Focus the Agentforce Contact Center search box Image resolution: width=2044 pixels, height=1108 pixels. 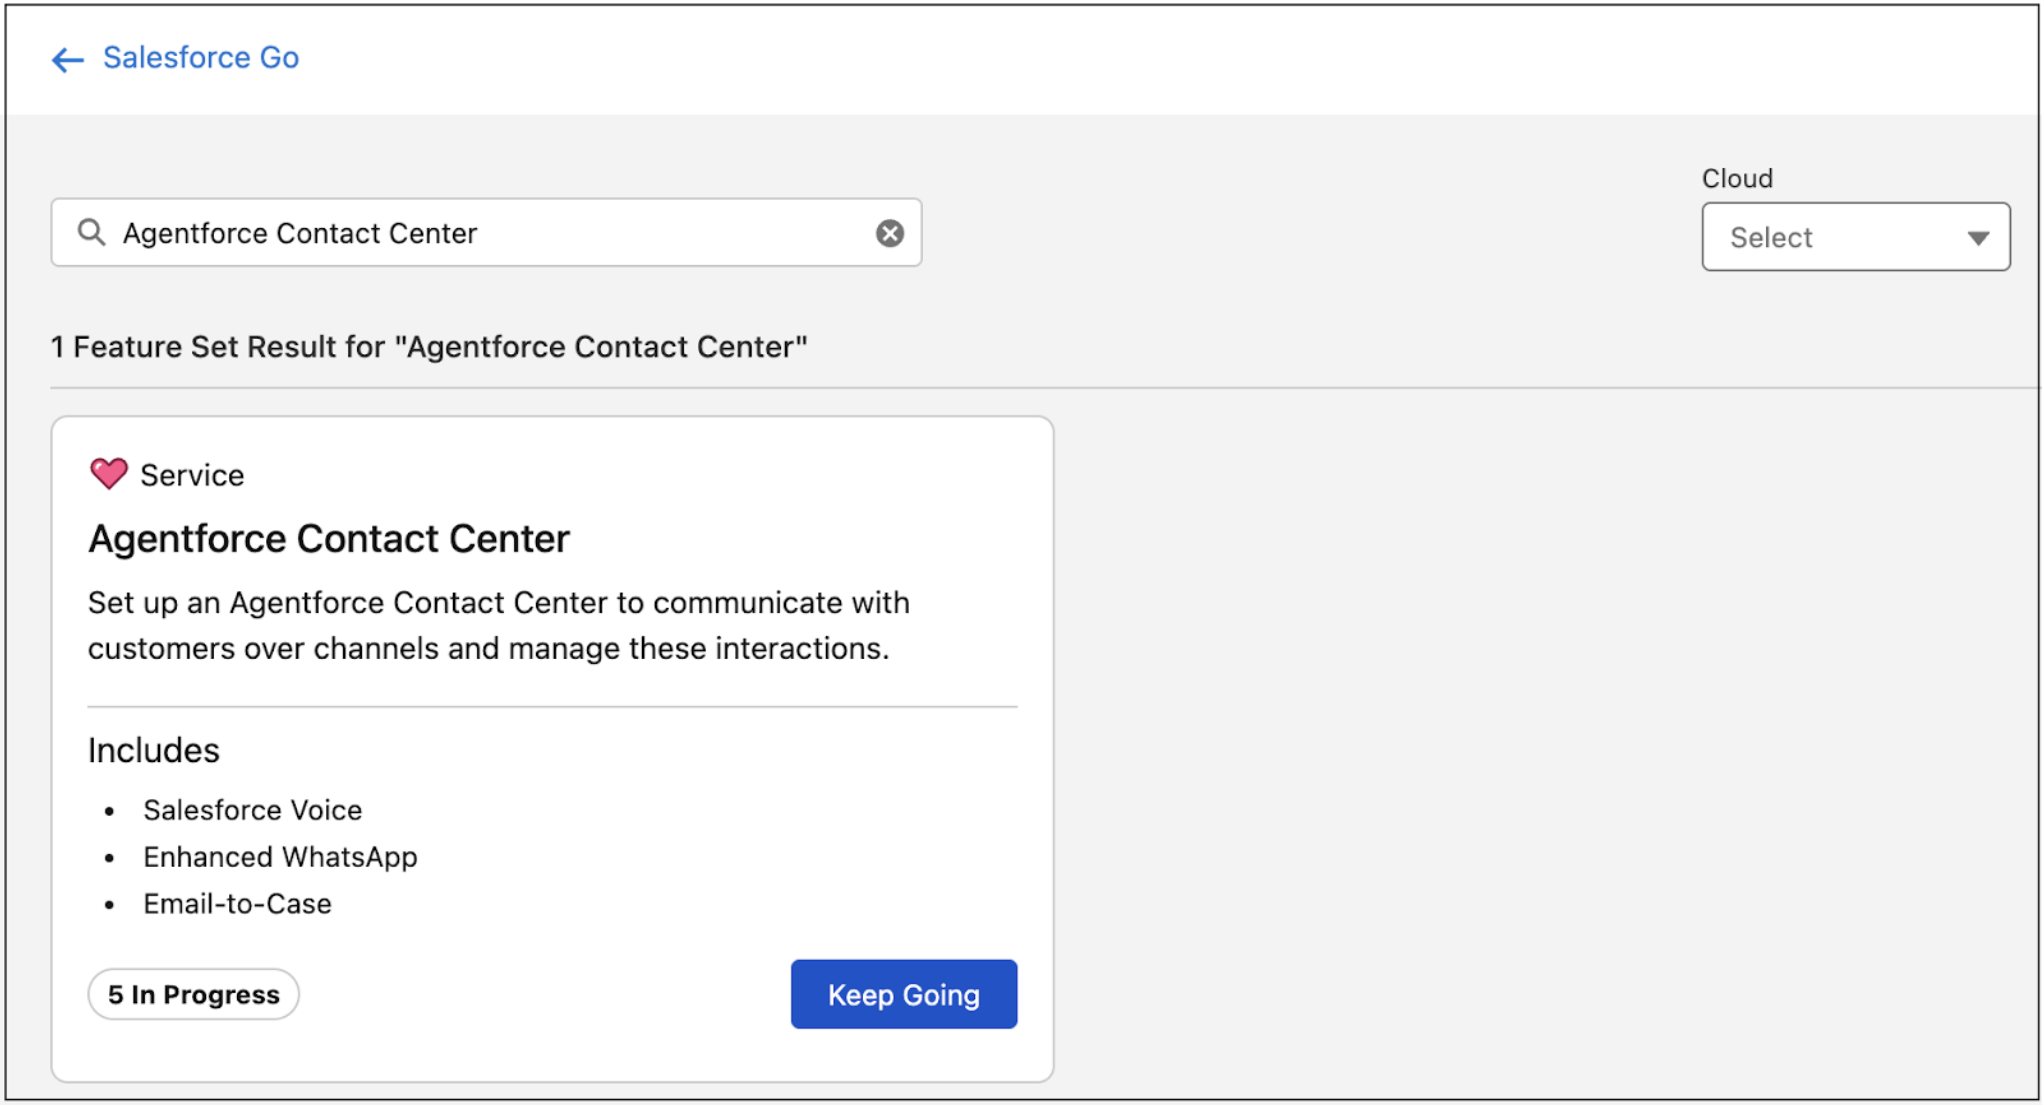(486, 233)
